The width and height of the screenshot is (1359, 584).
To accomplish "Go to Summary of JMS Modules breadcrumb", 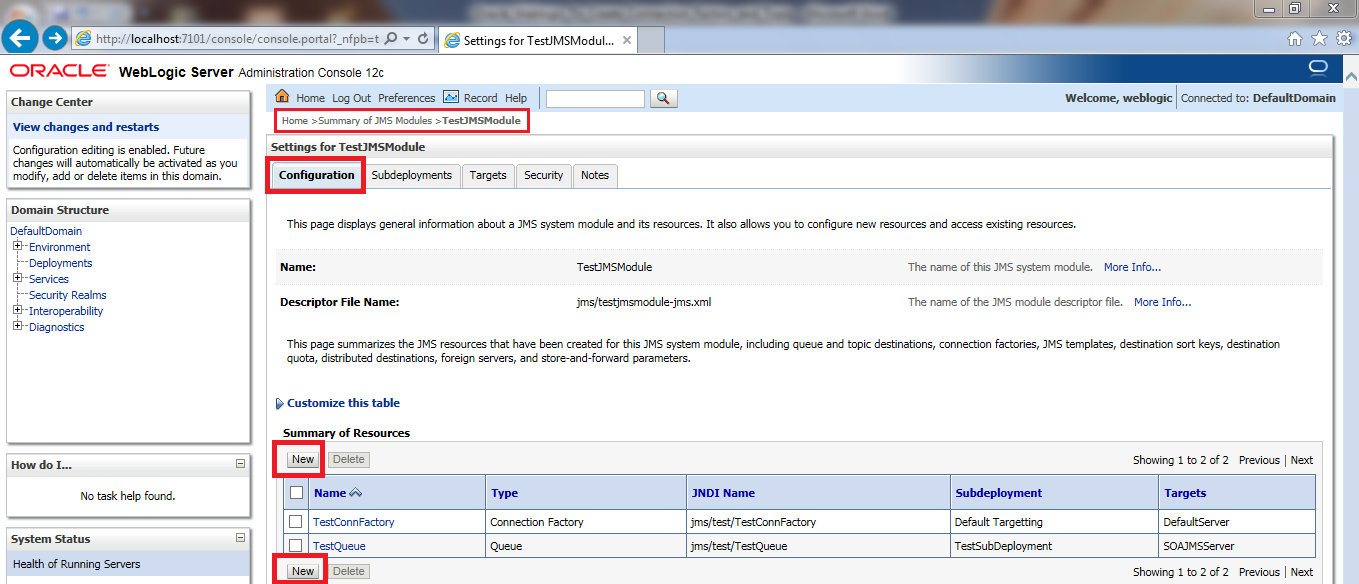I will (375, 121).
